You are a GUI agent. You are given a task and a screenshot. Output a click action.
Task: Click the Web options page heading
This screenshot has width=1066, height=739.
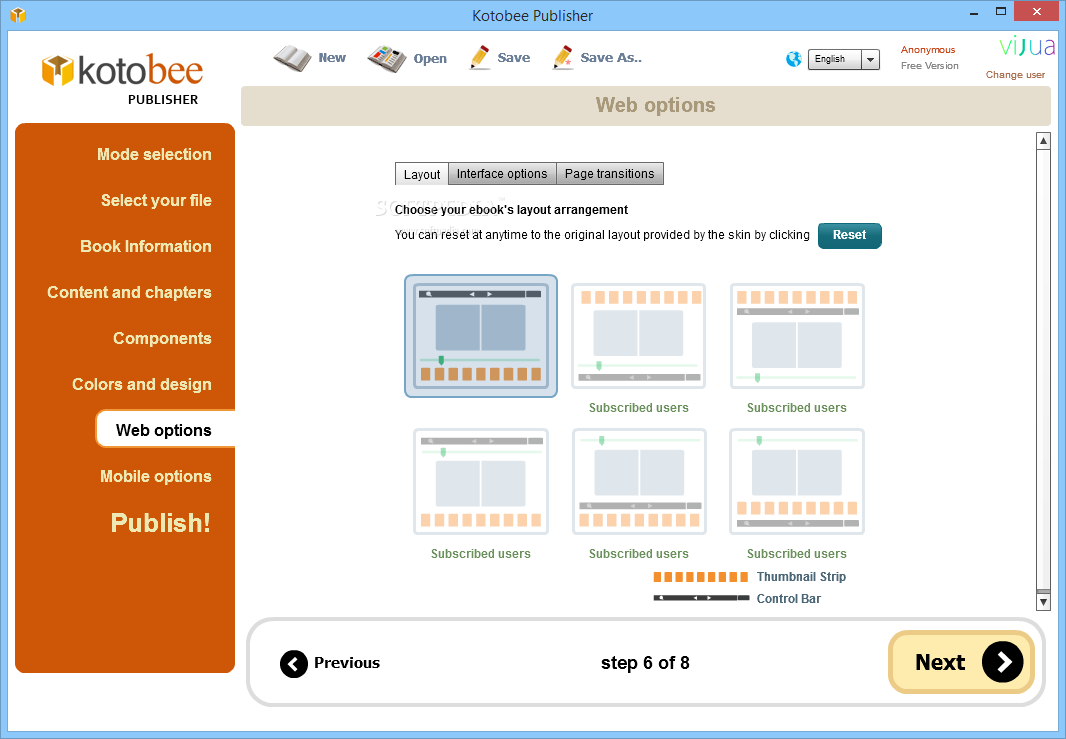coord(655,105)
